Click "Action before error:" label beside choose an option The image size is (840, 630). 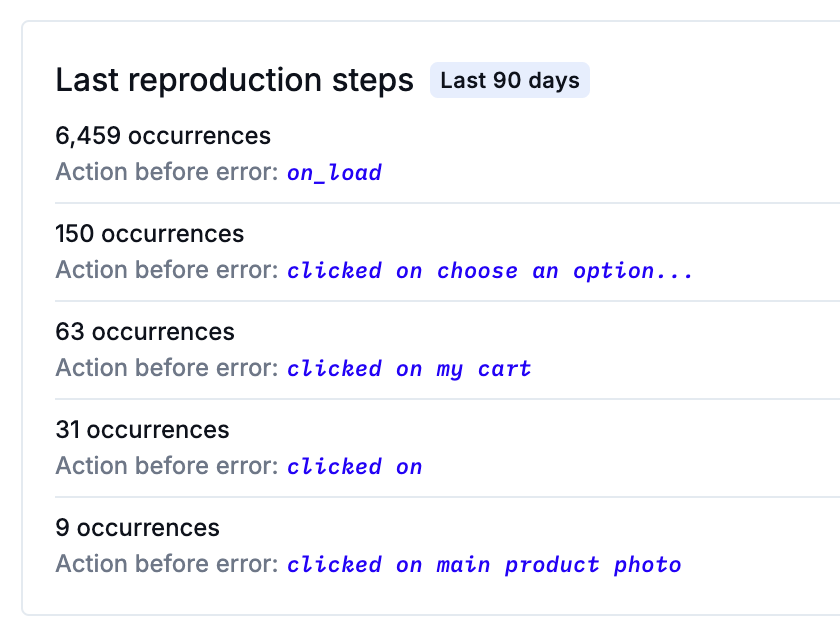pyautogui.click(x=167, y=271)
